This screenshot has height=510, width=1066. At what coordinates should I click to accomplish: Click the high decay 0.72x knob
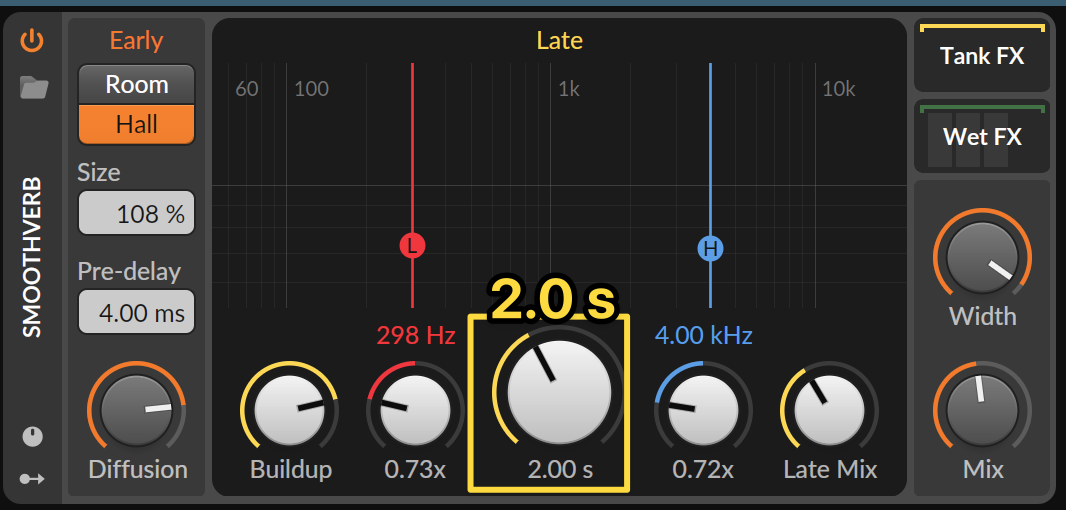coord(703,409)
